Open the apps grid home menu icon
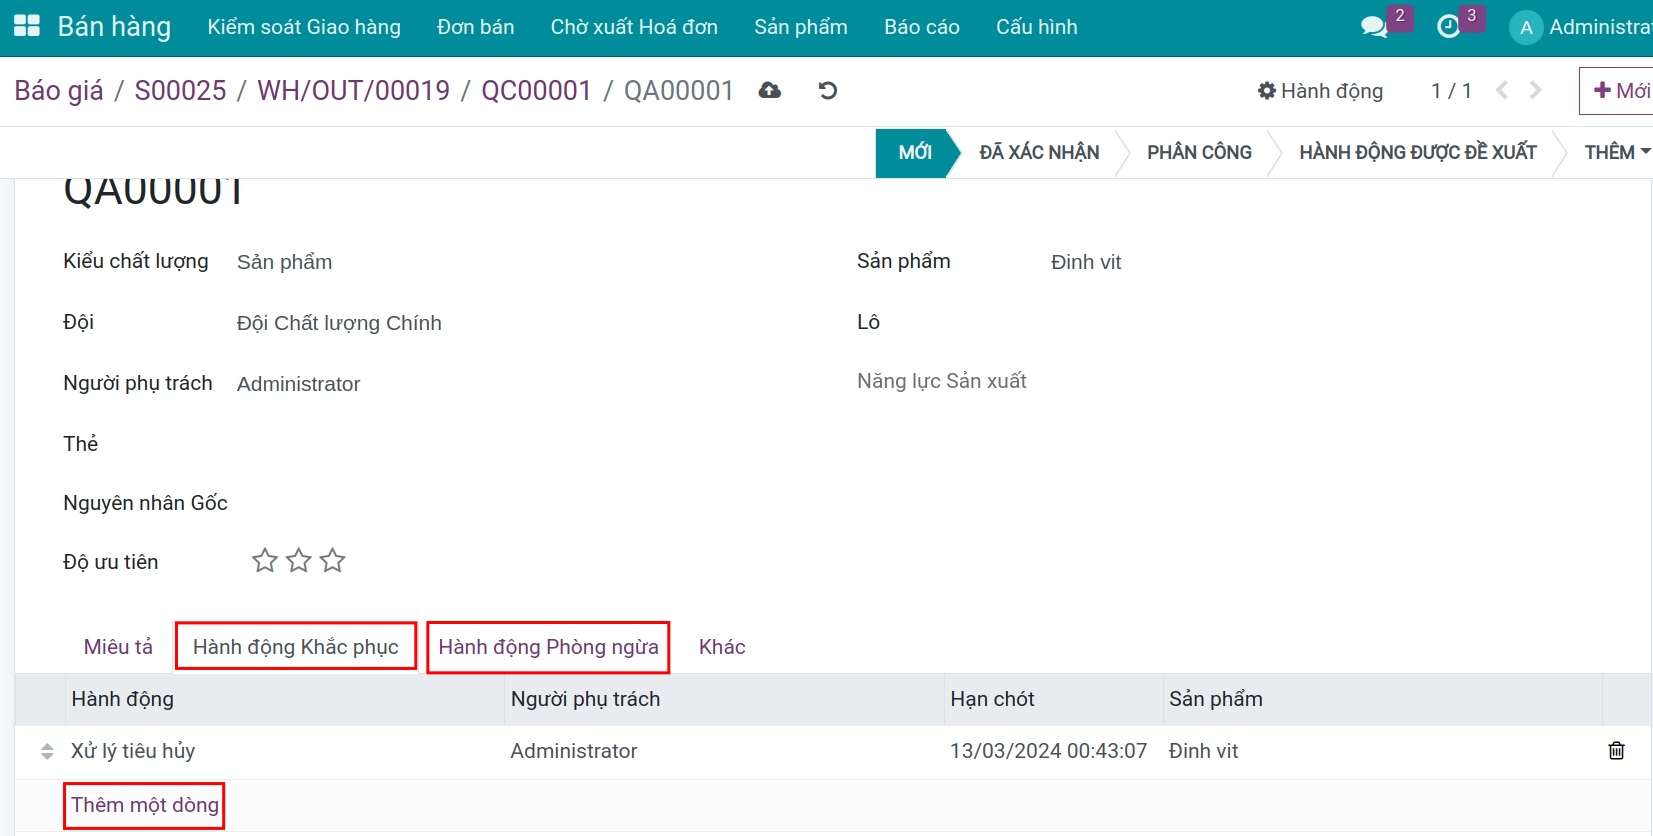 (27, 26)
